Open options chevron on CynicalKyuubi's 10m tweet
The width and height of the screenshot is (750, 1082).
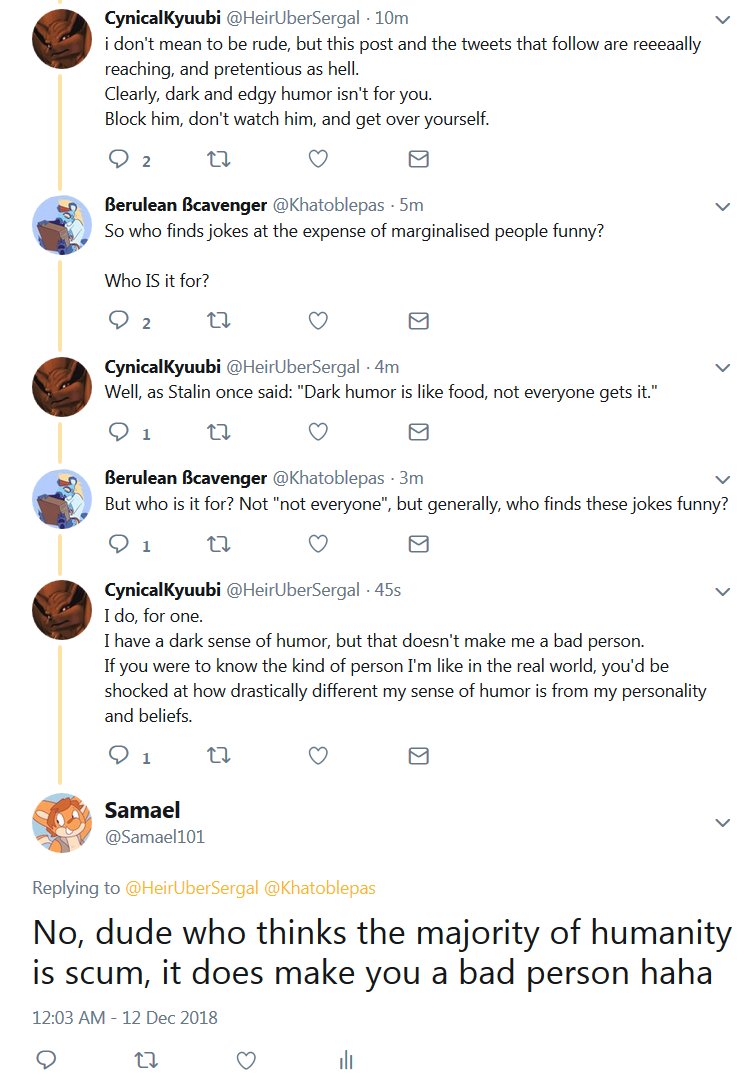coord(722,20)
